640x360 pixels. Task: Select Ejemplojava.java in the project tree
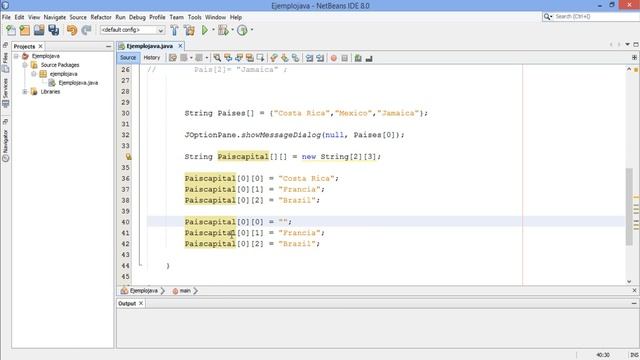[x=78, y=83]
